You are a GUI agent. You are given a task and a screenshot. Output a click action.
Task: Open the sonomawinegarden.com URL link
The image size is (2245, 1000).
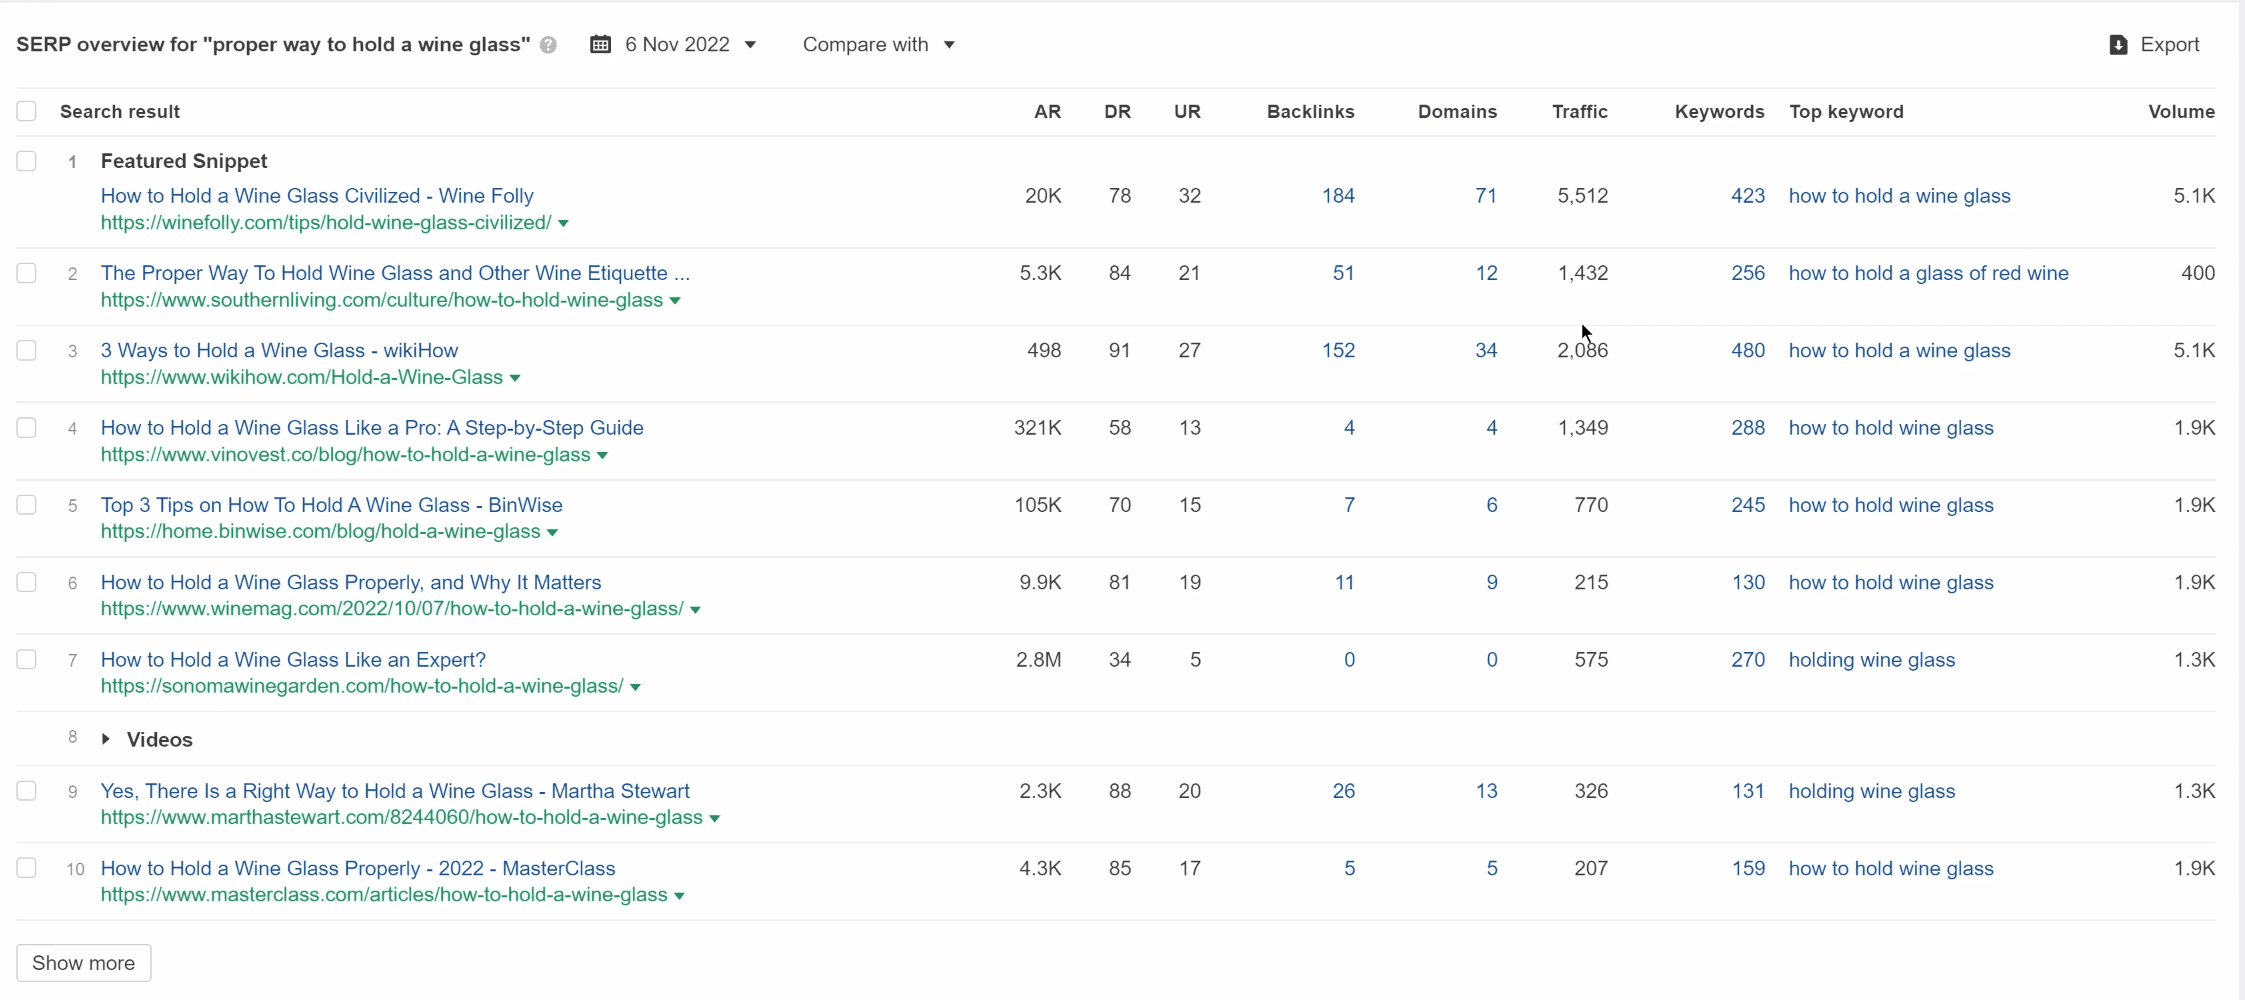click(x=362, y=686)
